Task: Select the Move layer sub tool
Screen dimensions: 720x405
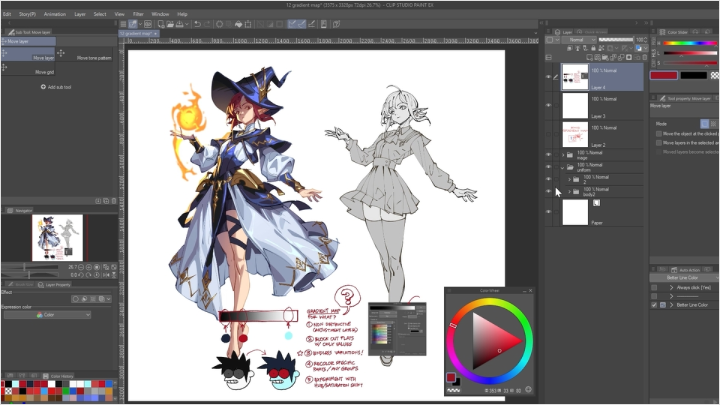Action: [28, 53]
